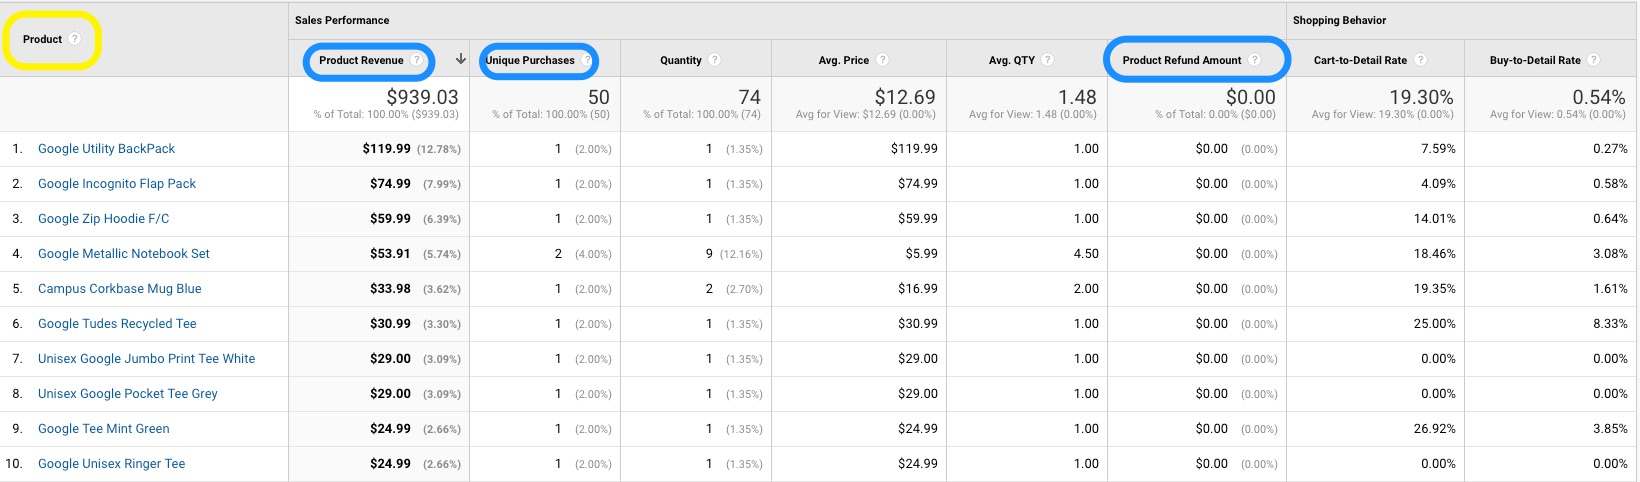Click Product Revenue help question mark

(417, 60)
